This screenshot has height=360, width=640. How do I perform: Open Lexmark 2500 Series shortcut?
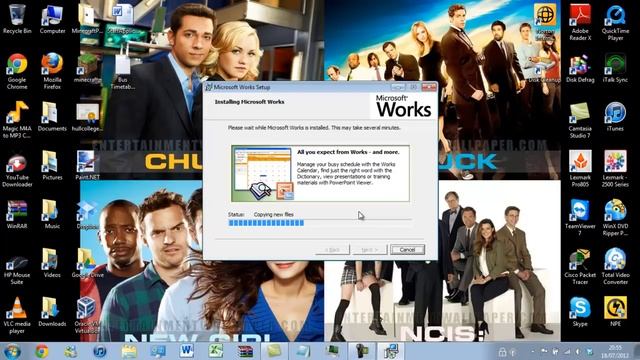(x=615, y=169)
